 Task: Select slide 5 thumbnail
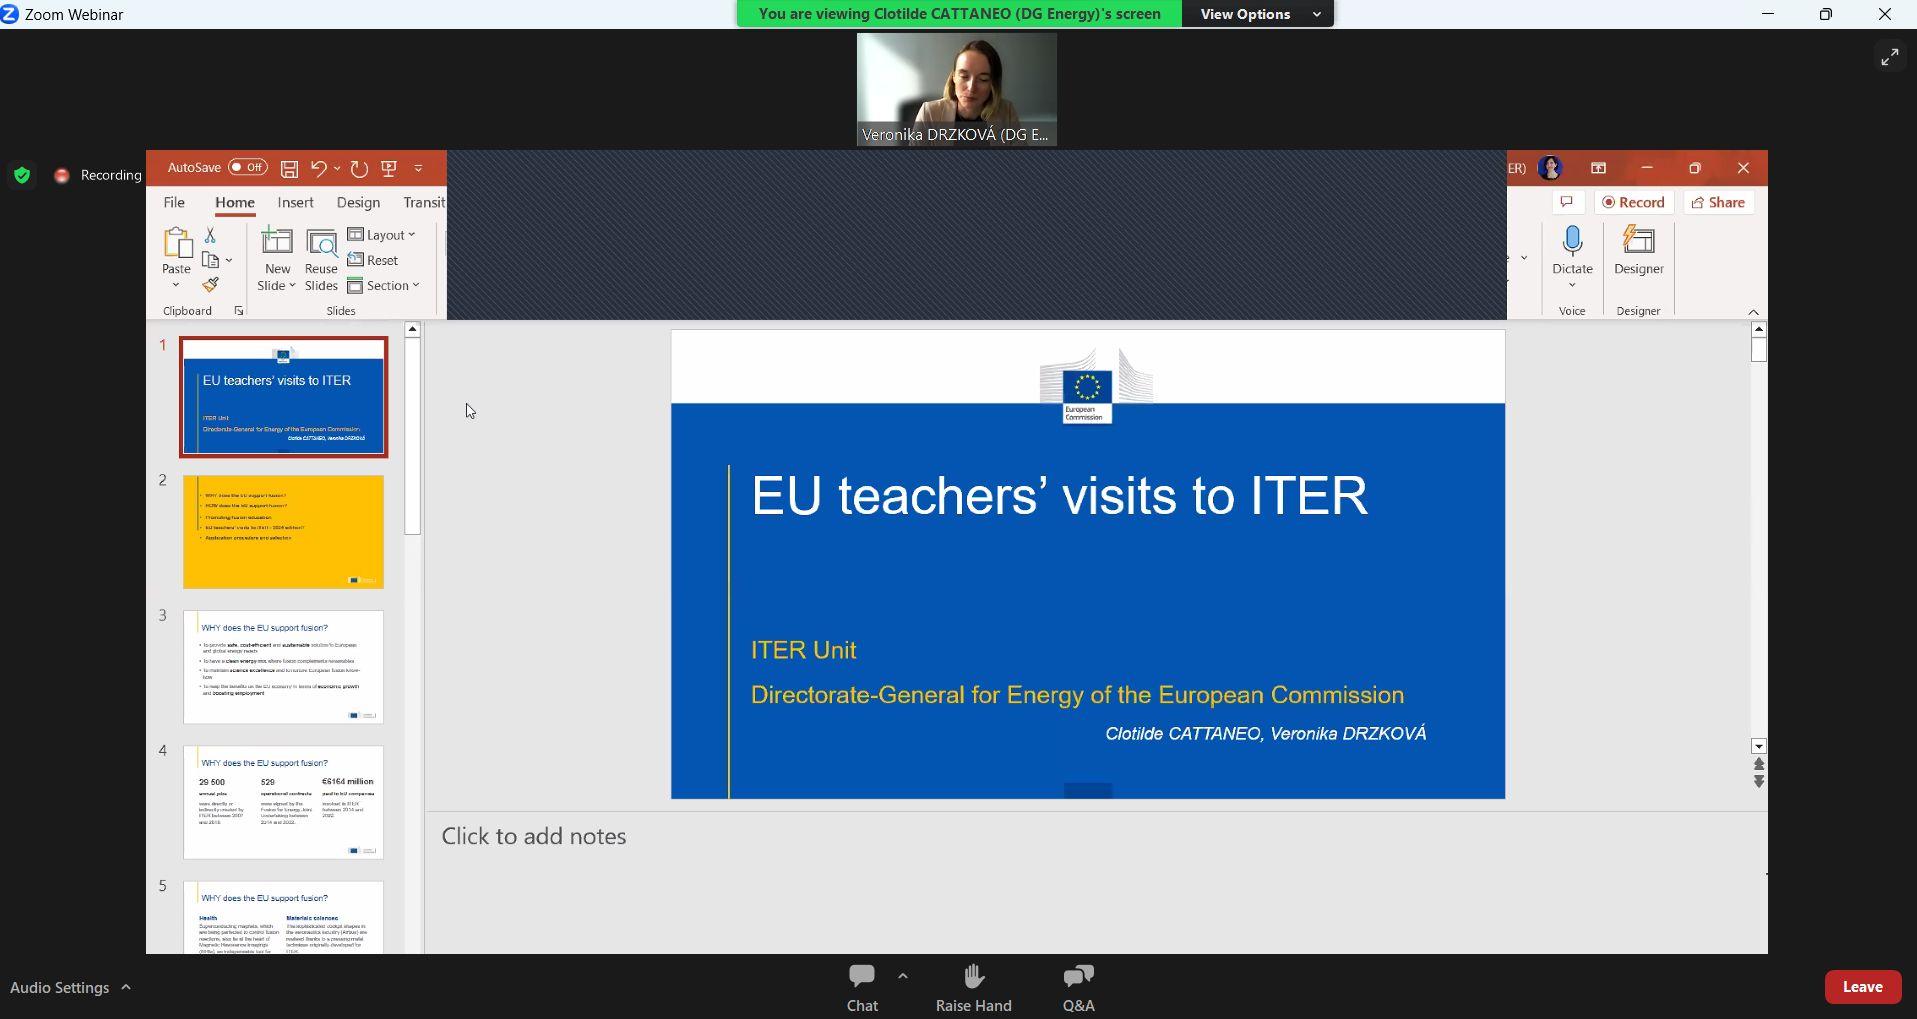coord(283,917)
